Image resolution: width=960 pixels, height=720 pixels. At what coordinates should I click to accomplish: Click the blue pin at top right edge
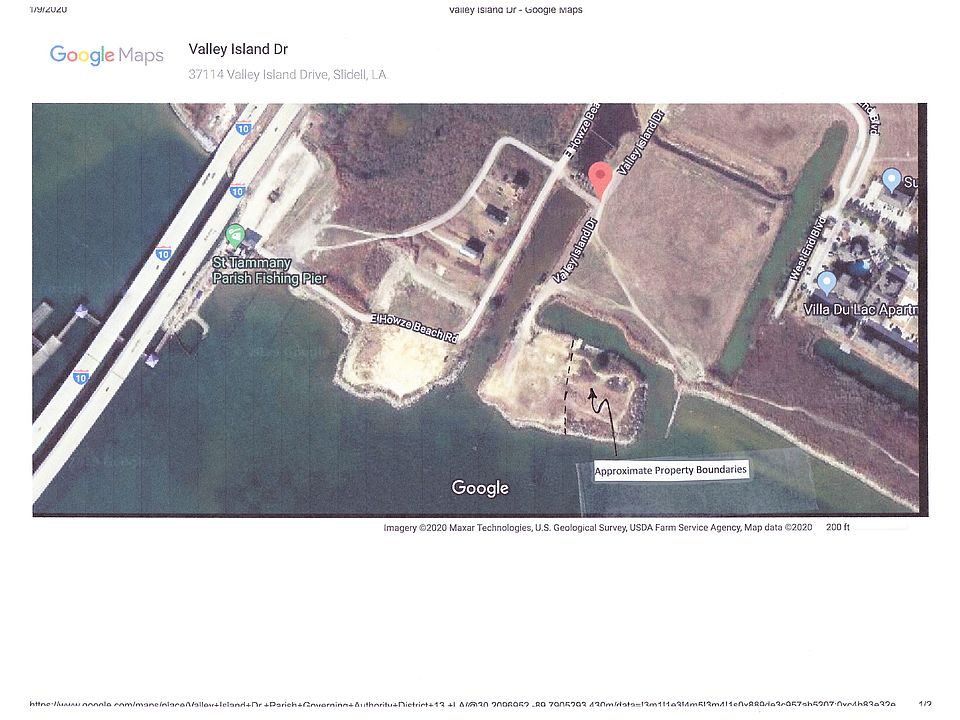(891, 181)
